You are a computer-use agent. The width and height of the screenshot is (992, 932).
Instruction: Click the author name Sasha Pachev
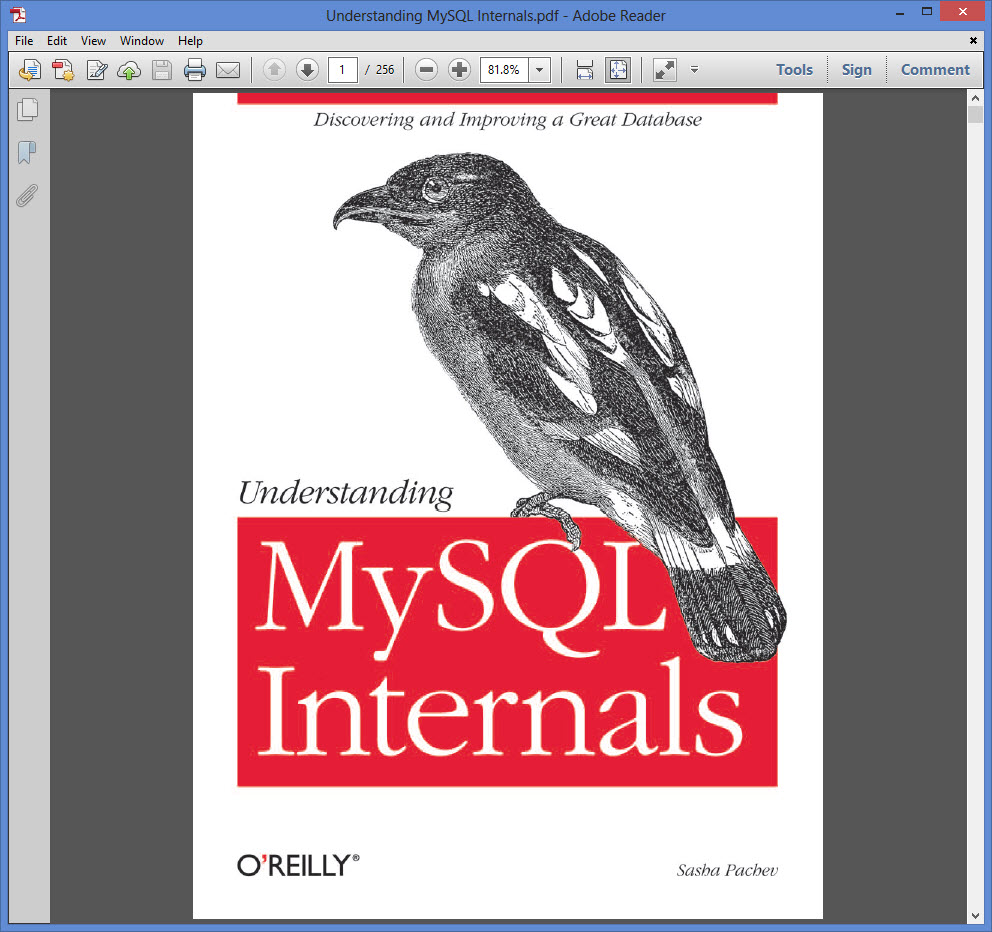click(x=727, y=870)
